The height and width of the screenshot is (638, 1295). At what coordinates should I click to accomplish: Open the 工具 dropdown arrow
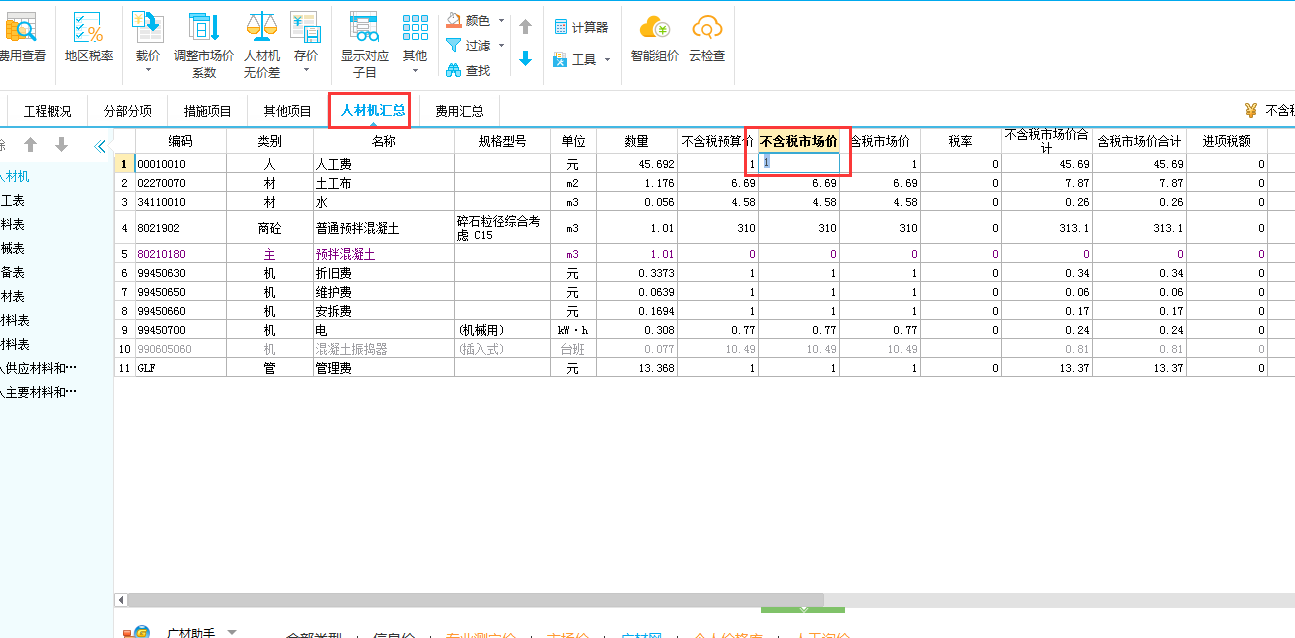tap(607, 60)
